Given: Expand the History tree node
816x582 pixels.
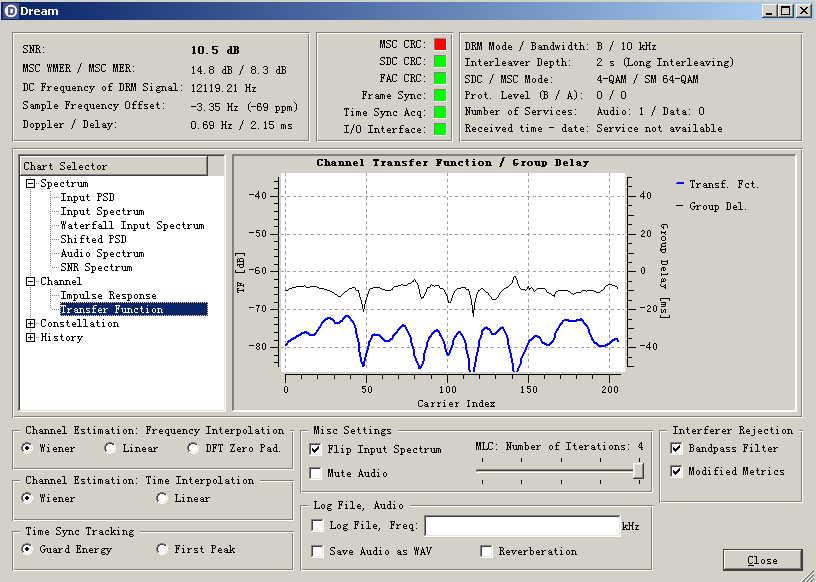Looking at the screenshot, I should (x=31, y=338).
